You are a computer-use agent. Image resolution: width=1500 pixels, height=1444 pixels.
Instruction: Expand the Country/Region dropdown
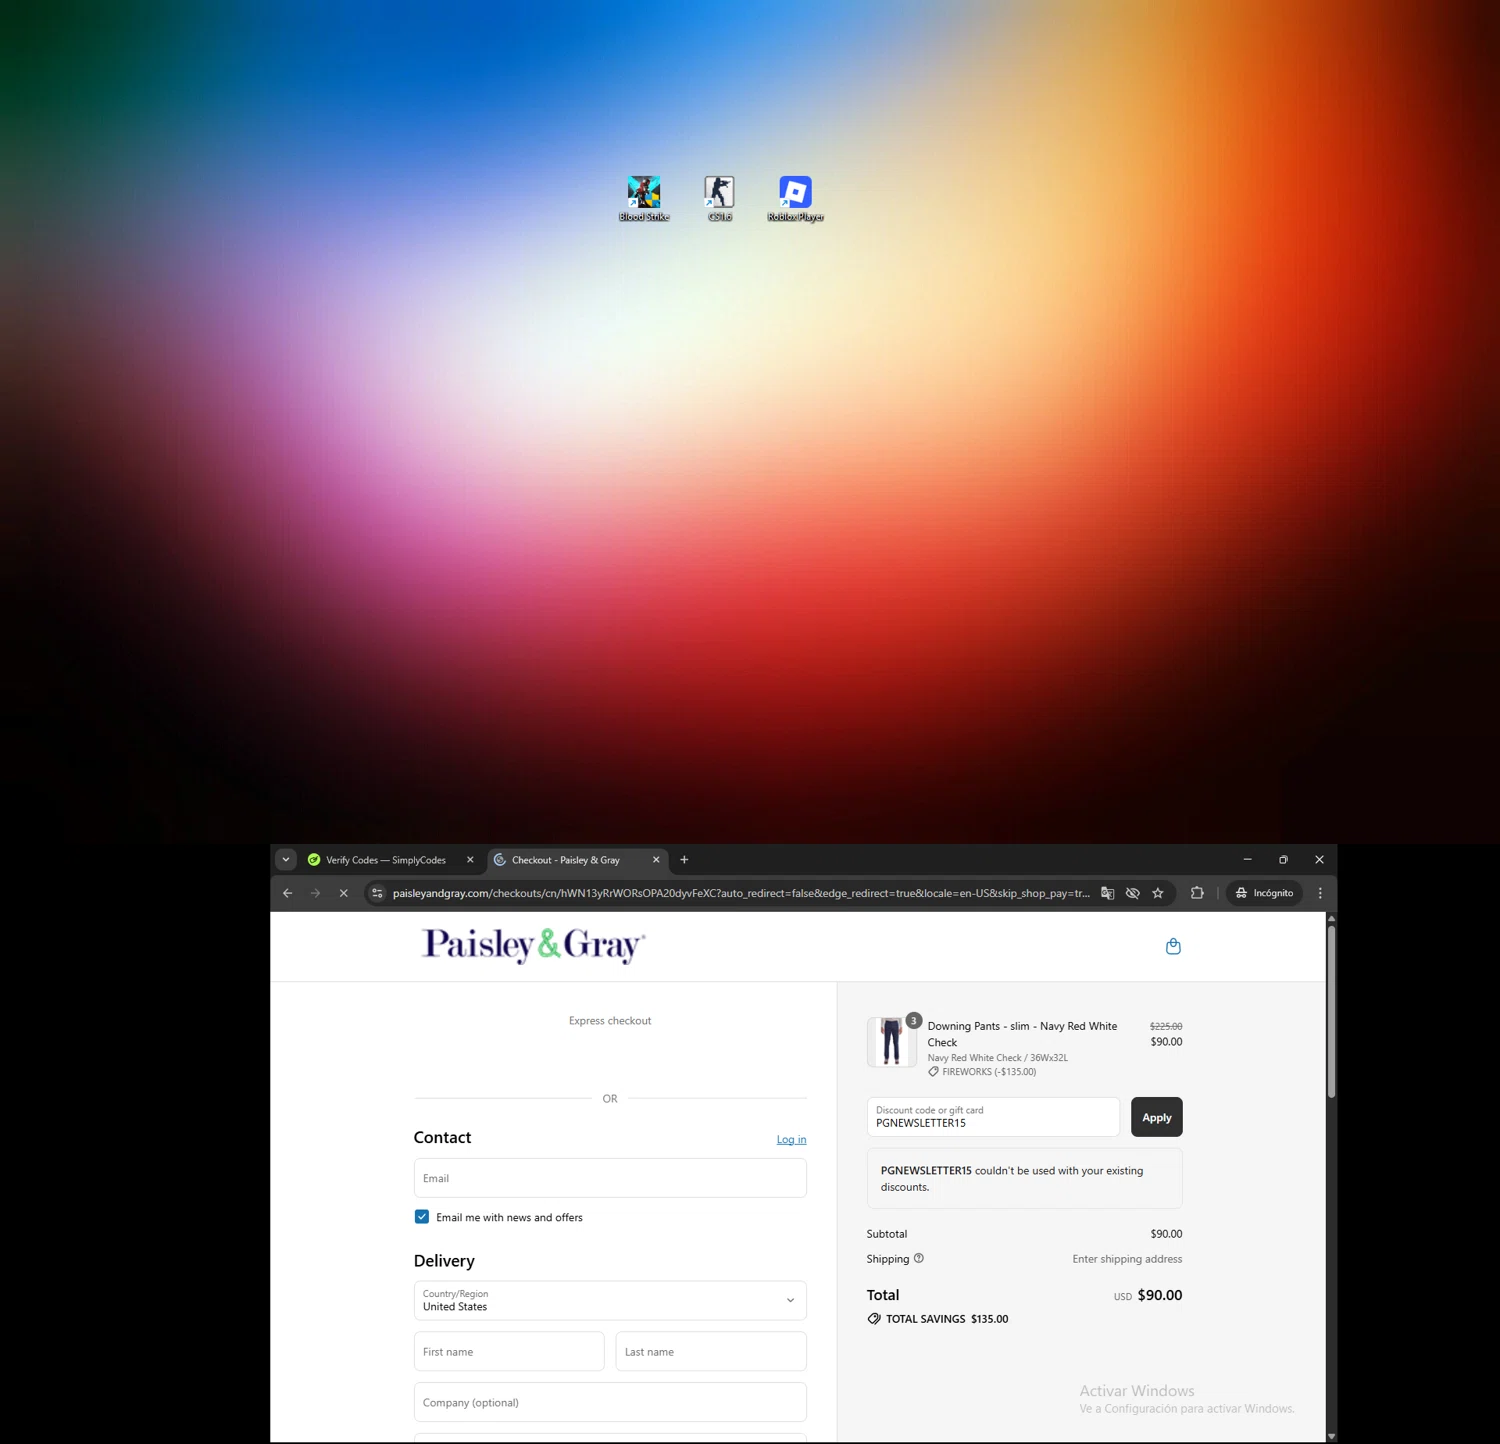pyautogui.click(x=610, y=1301)
